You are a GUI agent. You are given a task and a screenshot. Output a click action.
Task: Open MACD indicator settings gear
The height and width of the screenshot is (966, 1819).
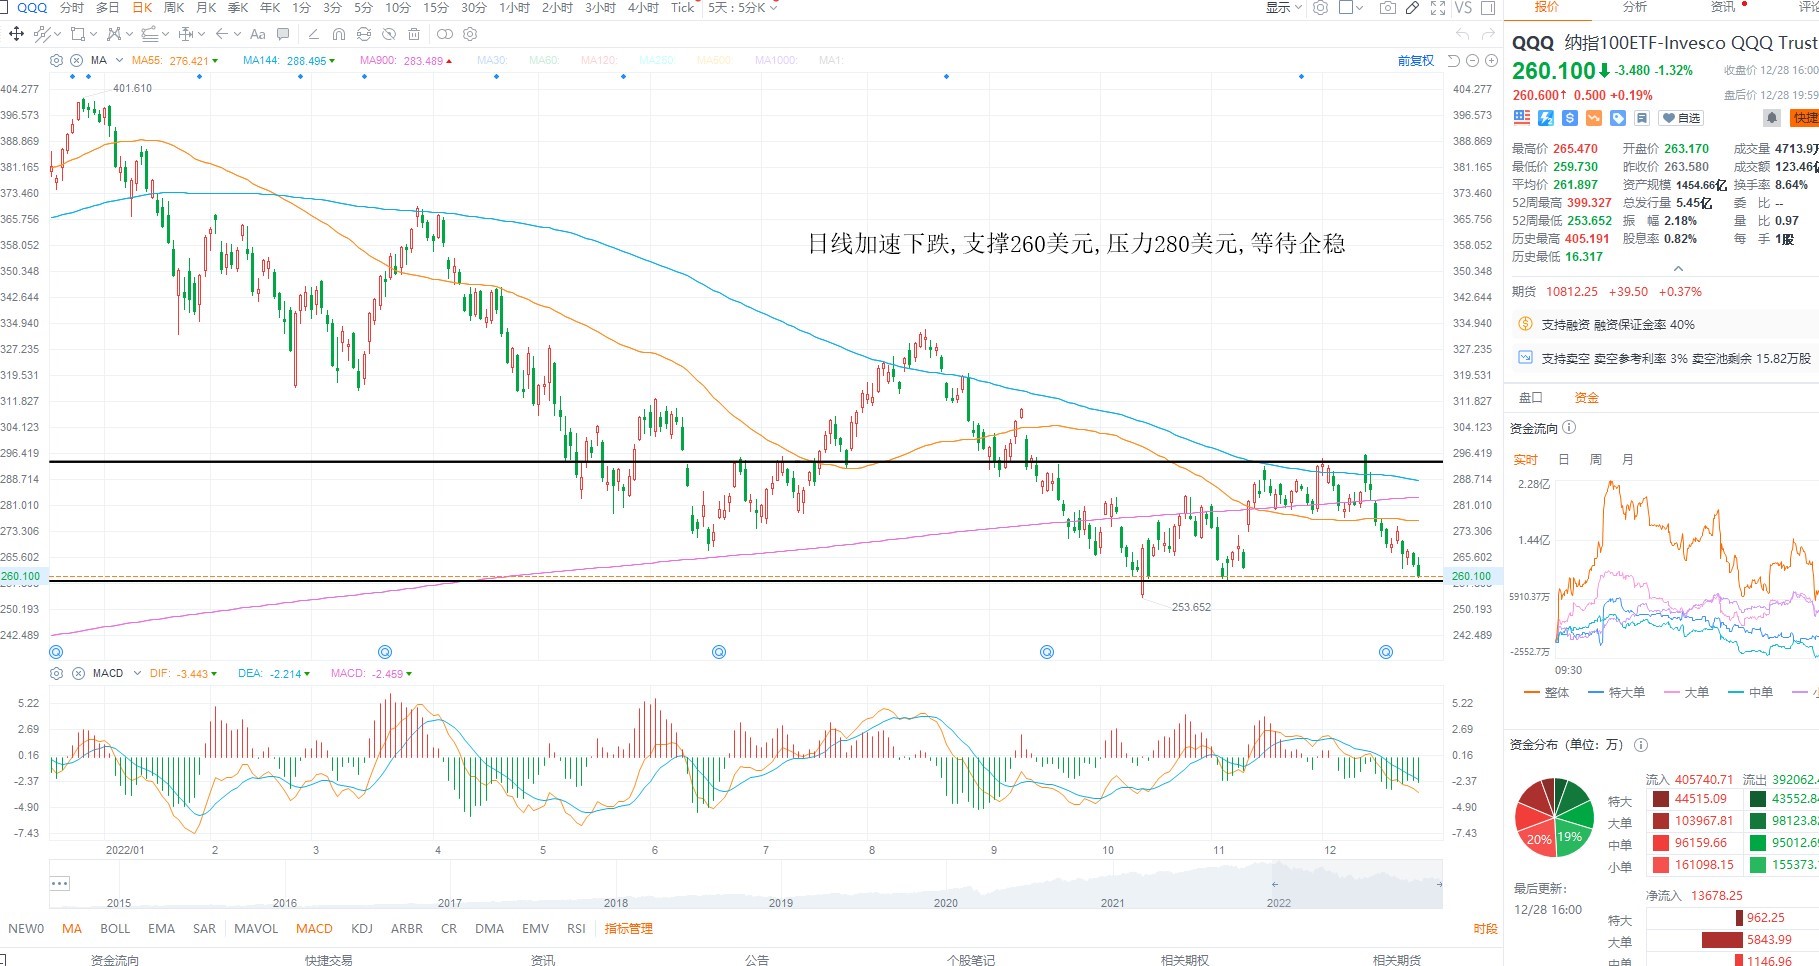click(x=57, y=673)
